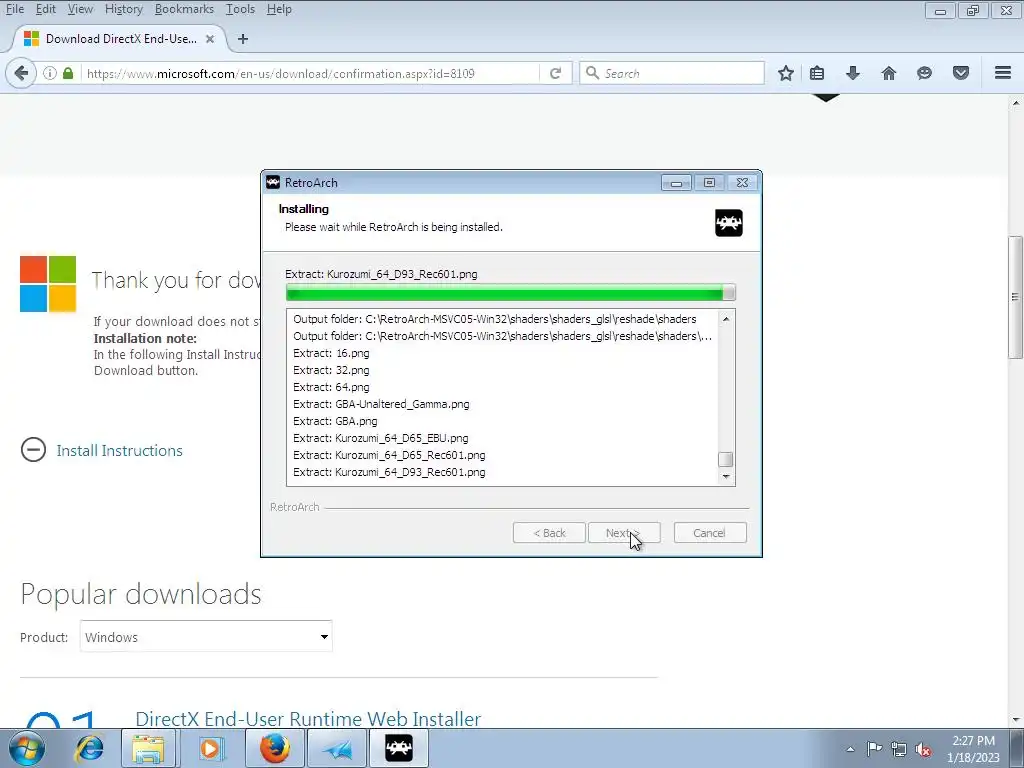Launch Internet Explorer from the taskbar
The image size is (1024, 768).
[x=89, y=748]
